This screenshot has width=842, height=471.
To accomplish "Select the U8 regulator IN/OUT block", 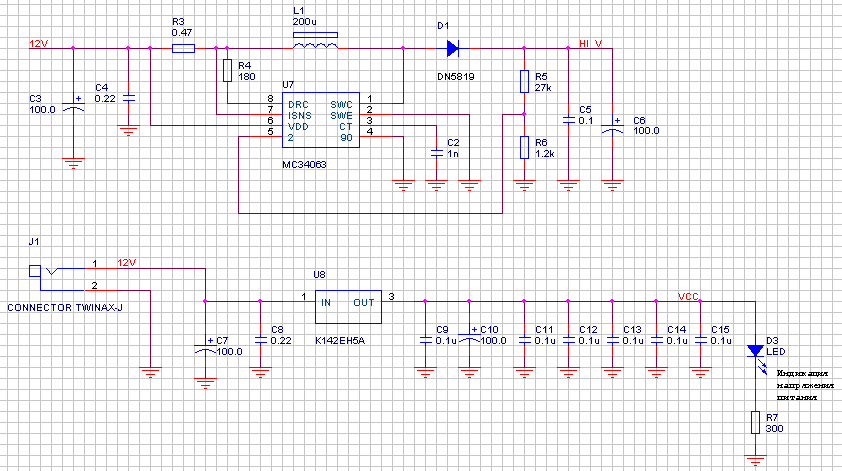I will pos(347,305).
